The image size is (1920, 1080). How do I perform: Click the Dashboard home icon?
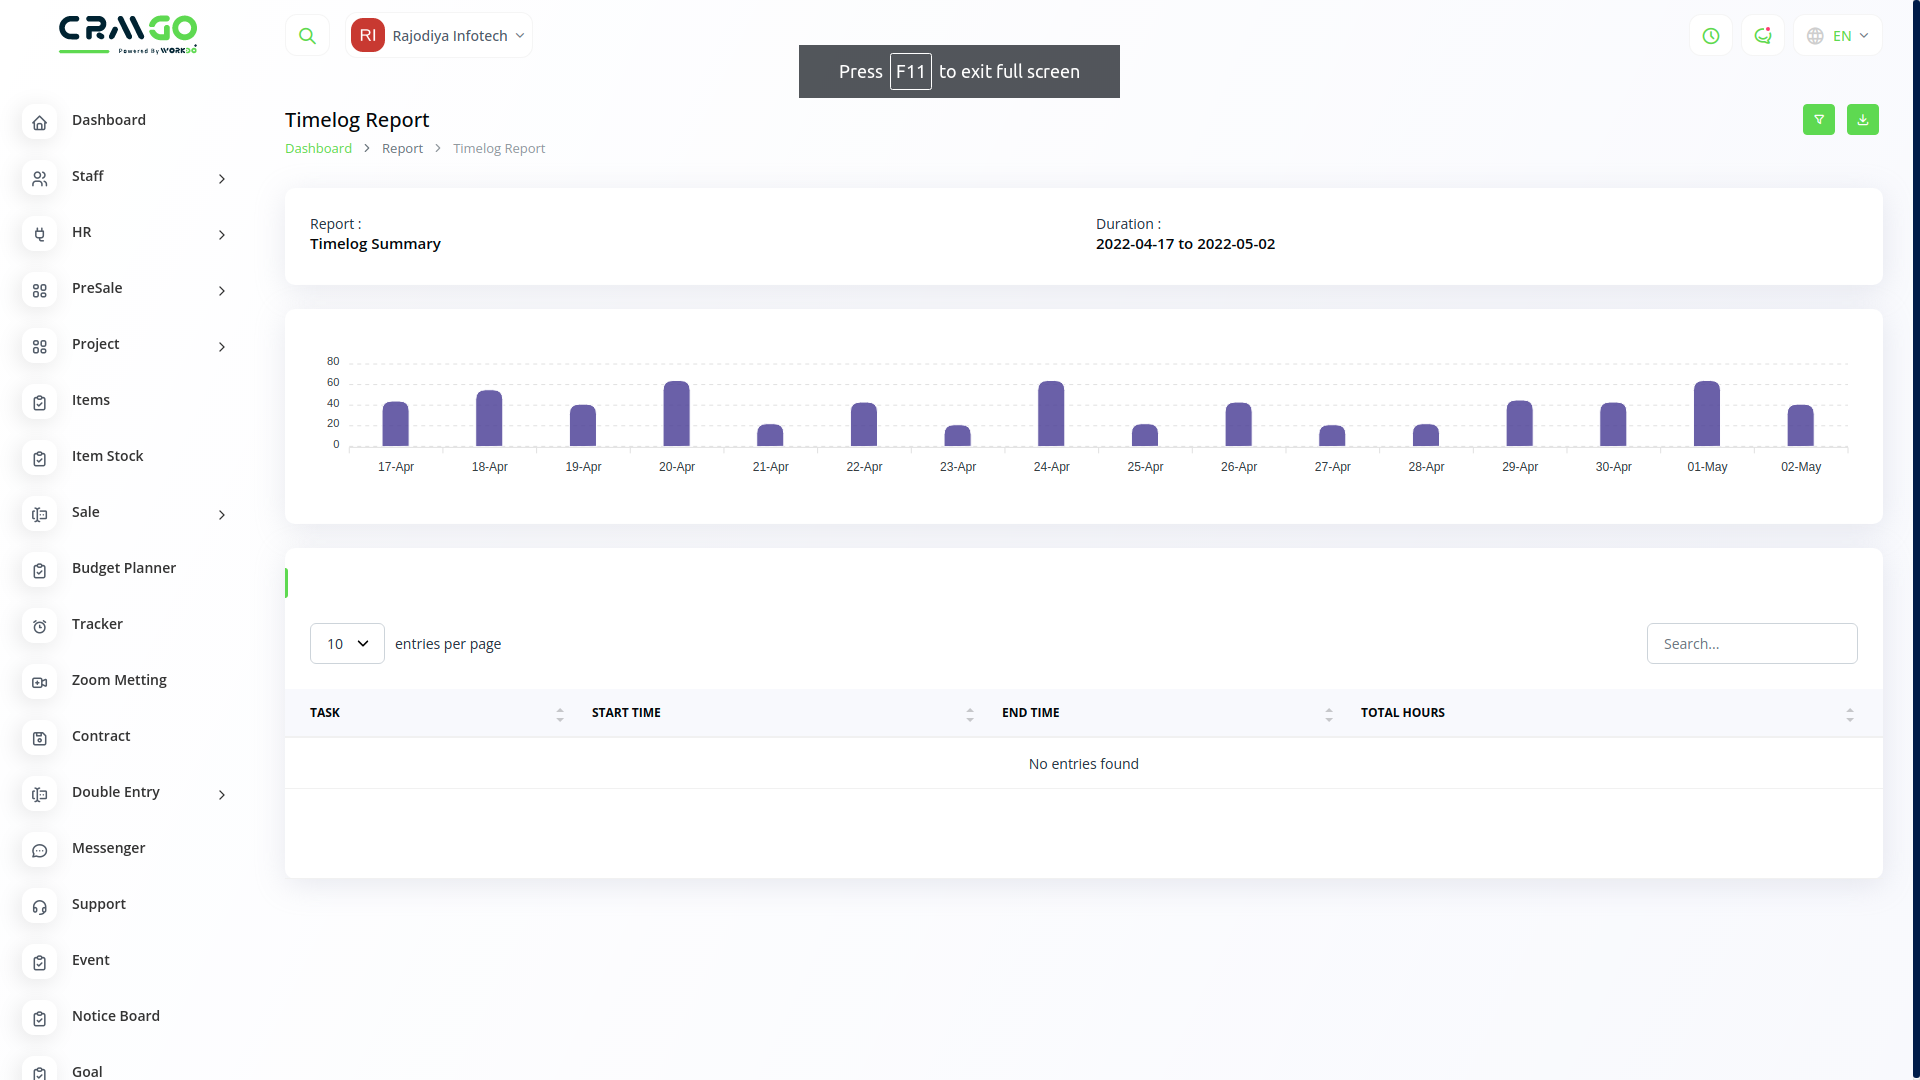click(39, 123)
